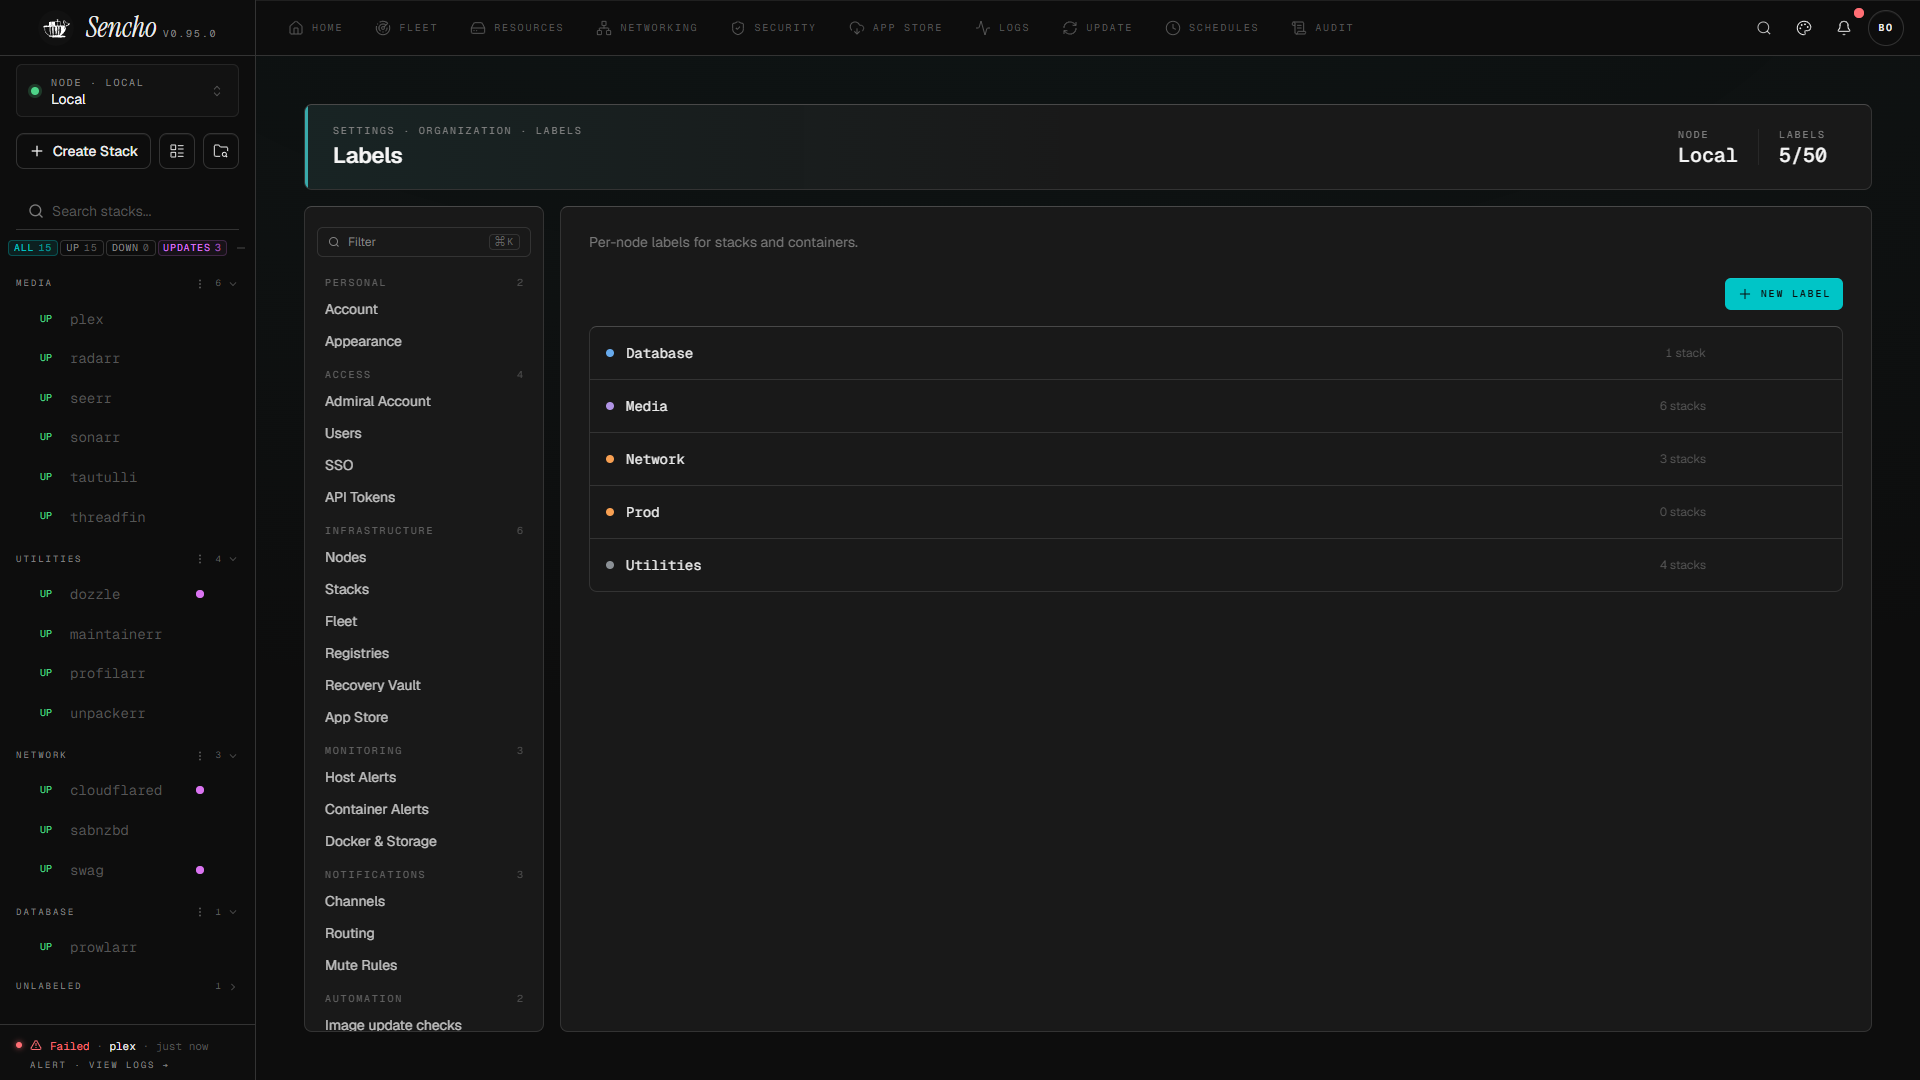Click the update indicator dot beside swag

pos(200,870)
